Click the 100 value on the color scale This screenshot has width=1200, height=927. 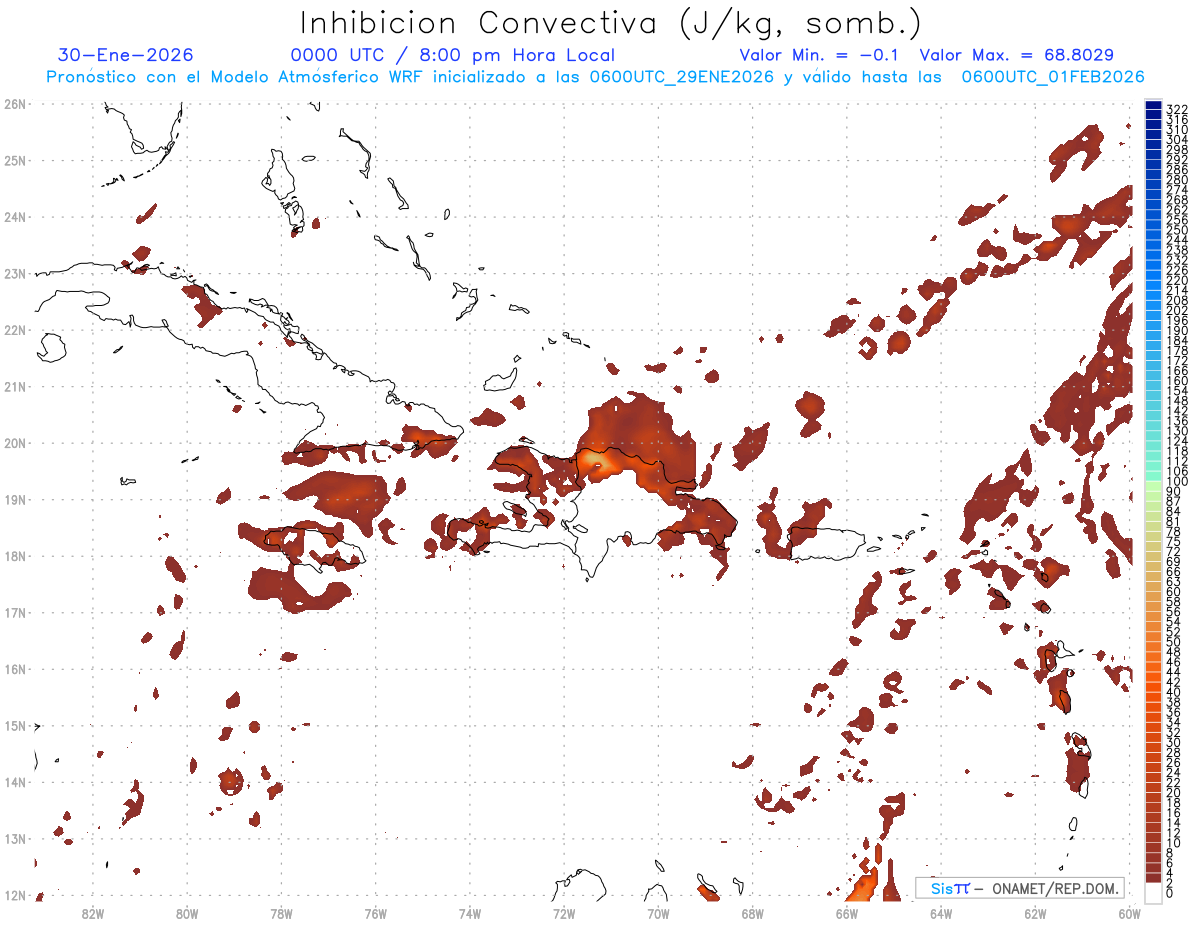1177,481
